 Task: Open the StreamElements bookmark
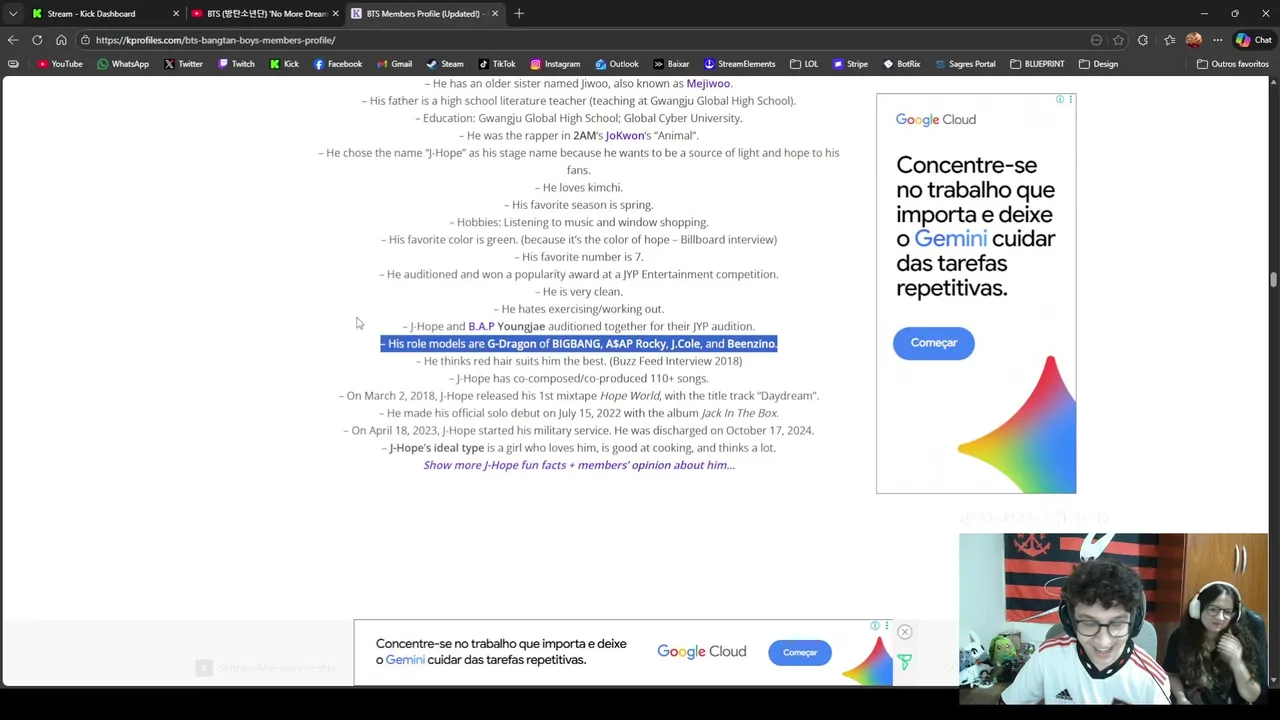pos(739,64)
